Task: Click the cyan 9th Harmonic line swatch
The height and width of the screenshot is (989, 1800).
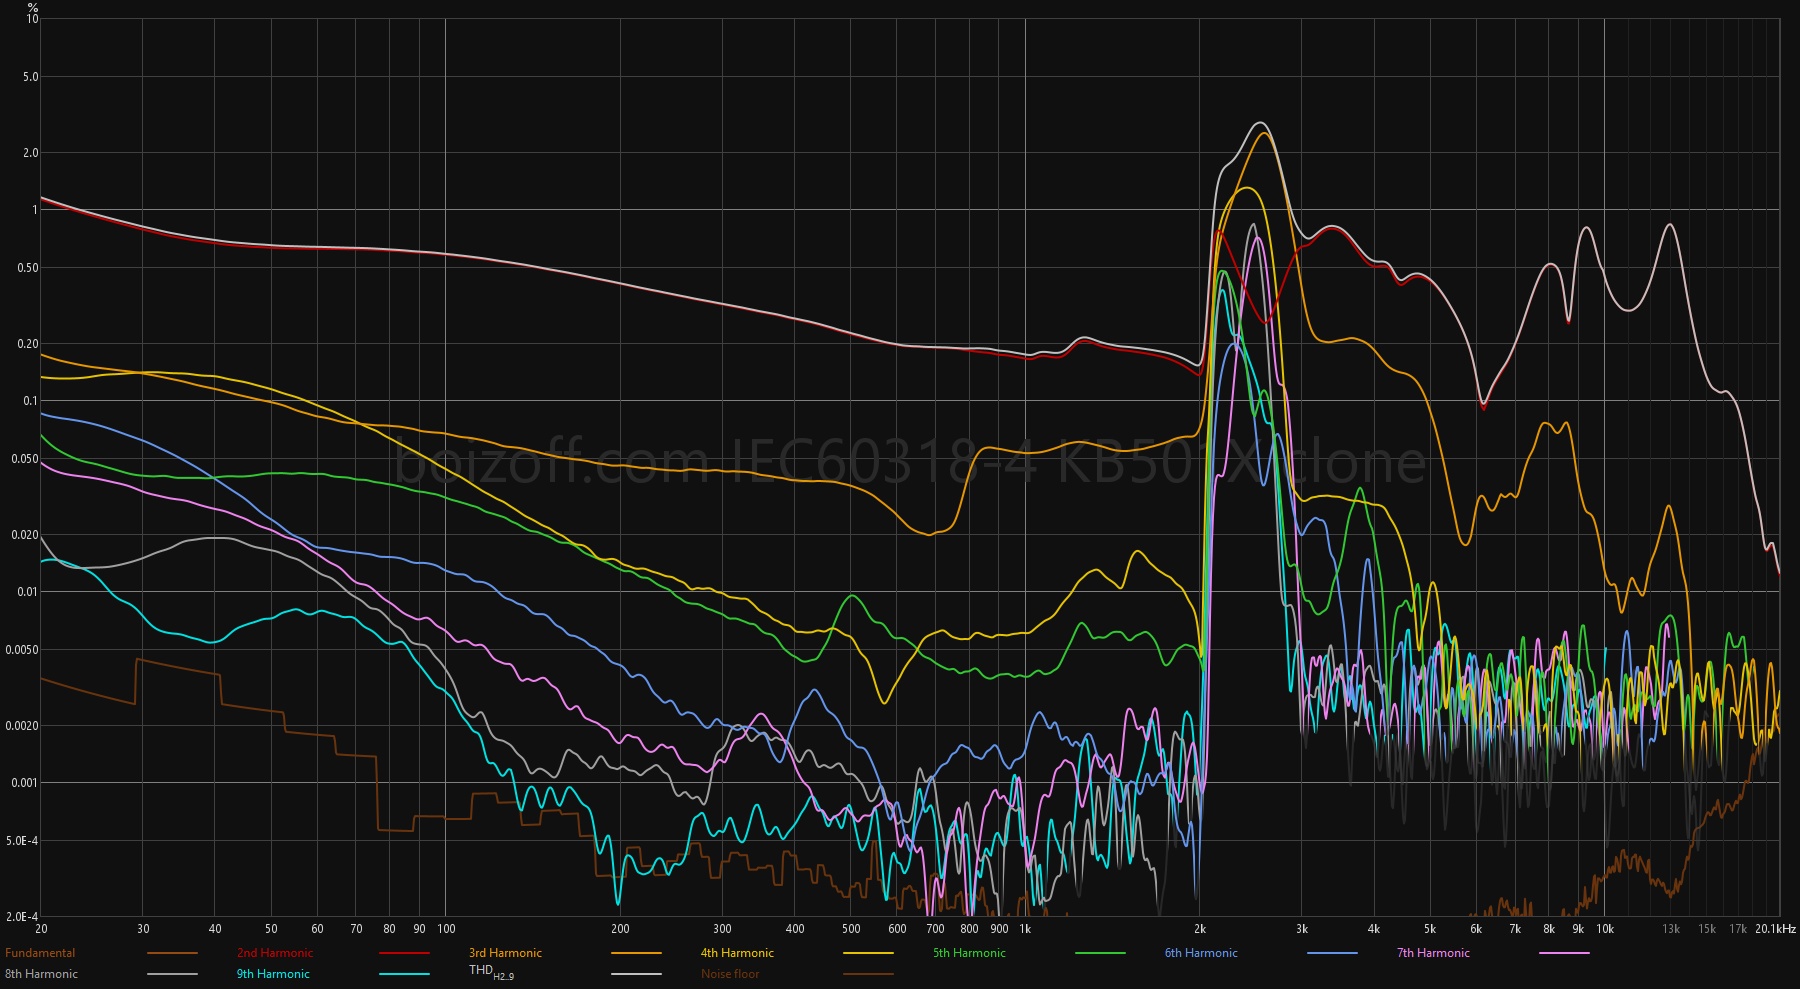Action: [x=404, y=974]
